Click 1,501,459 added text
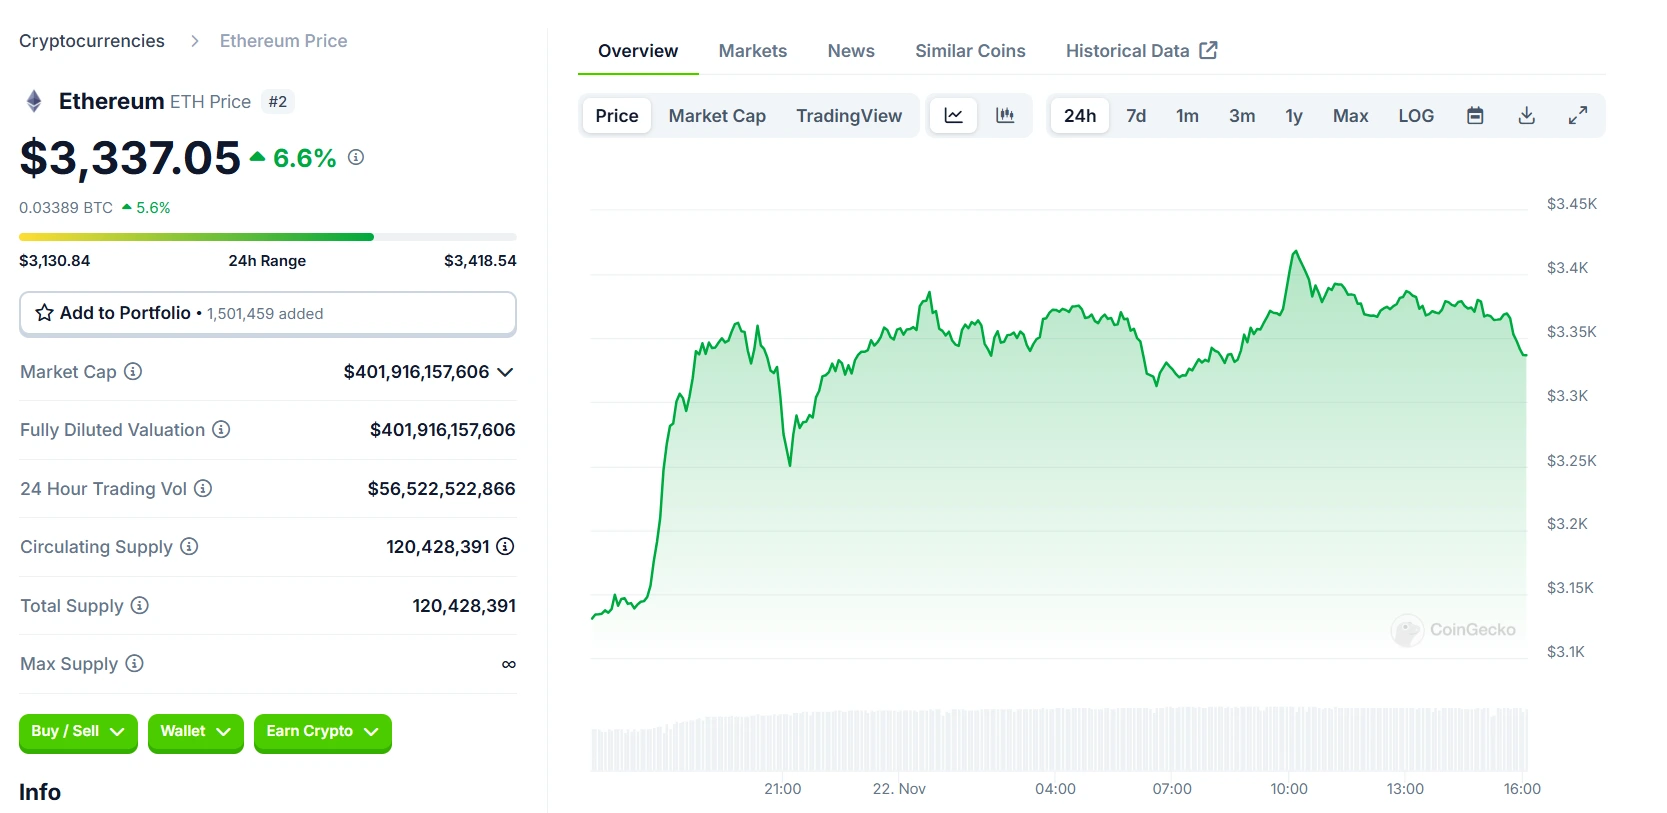 (x=265, y=314)
